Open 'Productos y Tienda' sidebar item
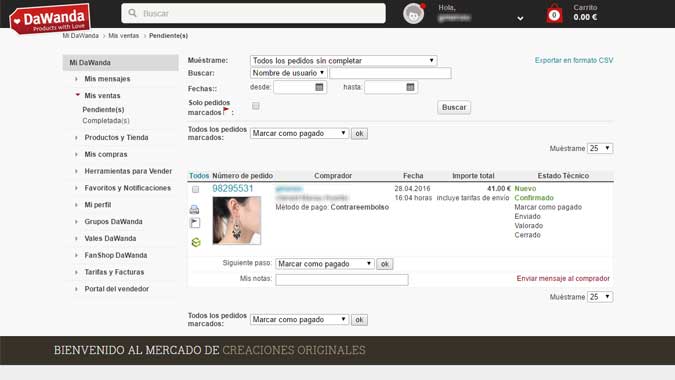 click(116, 137)
